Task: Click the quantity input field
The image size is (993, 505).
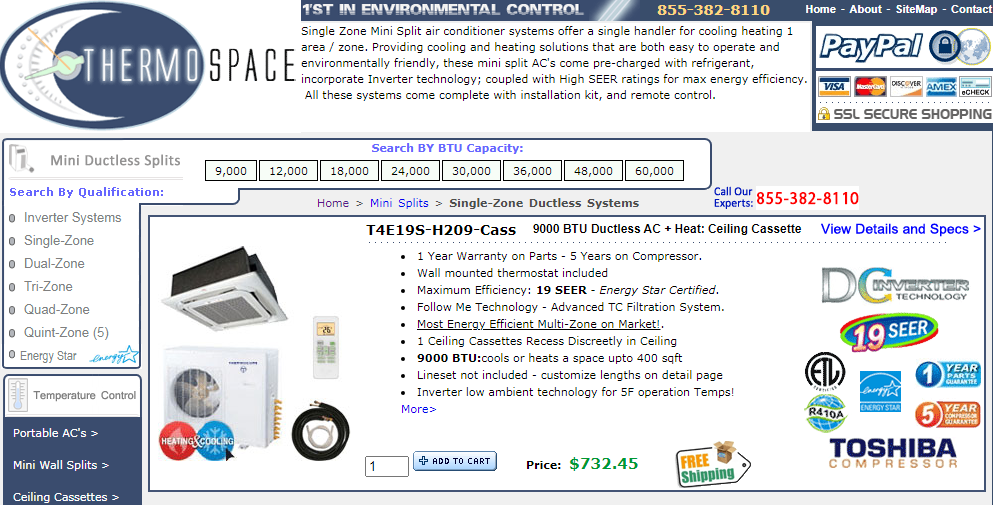Action: [387, 466]
